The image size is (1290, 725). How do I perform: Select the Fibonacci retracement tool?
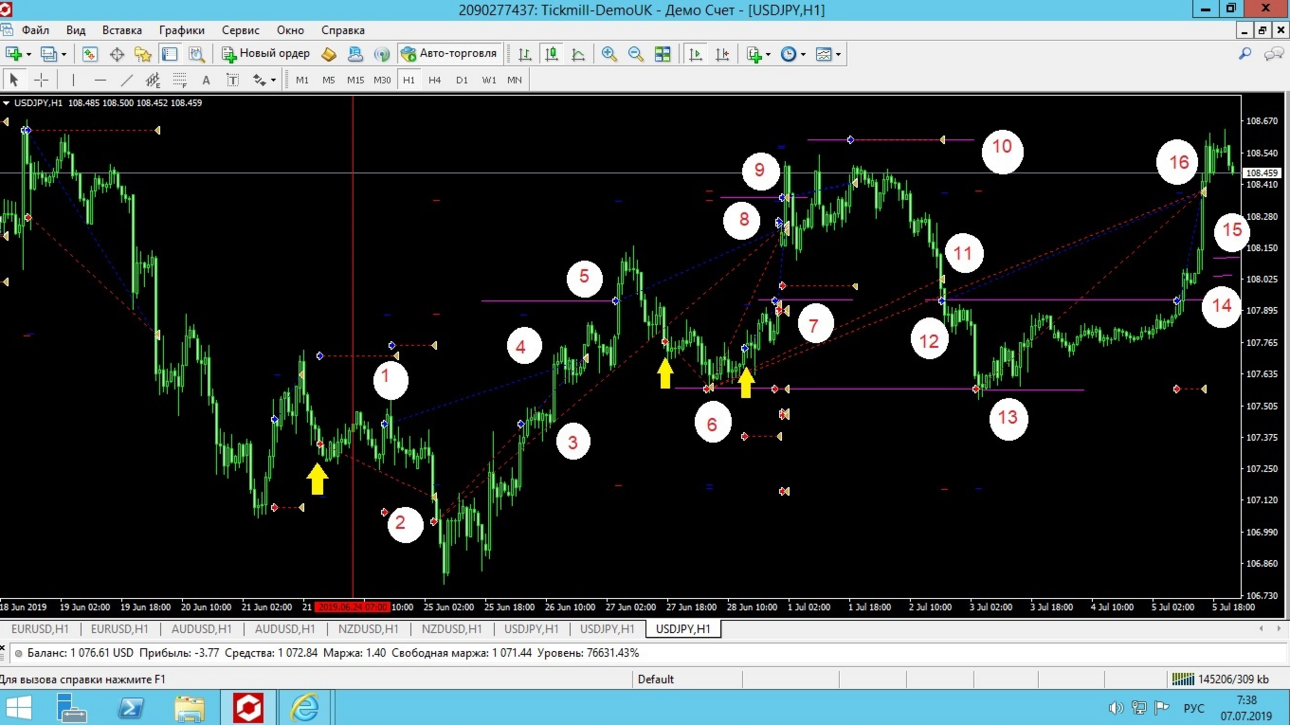(180, 80)
